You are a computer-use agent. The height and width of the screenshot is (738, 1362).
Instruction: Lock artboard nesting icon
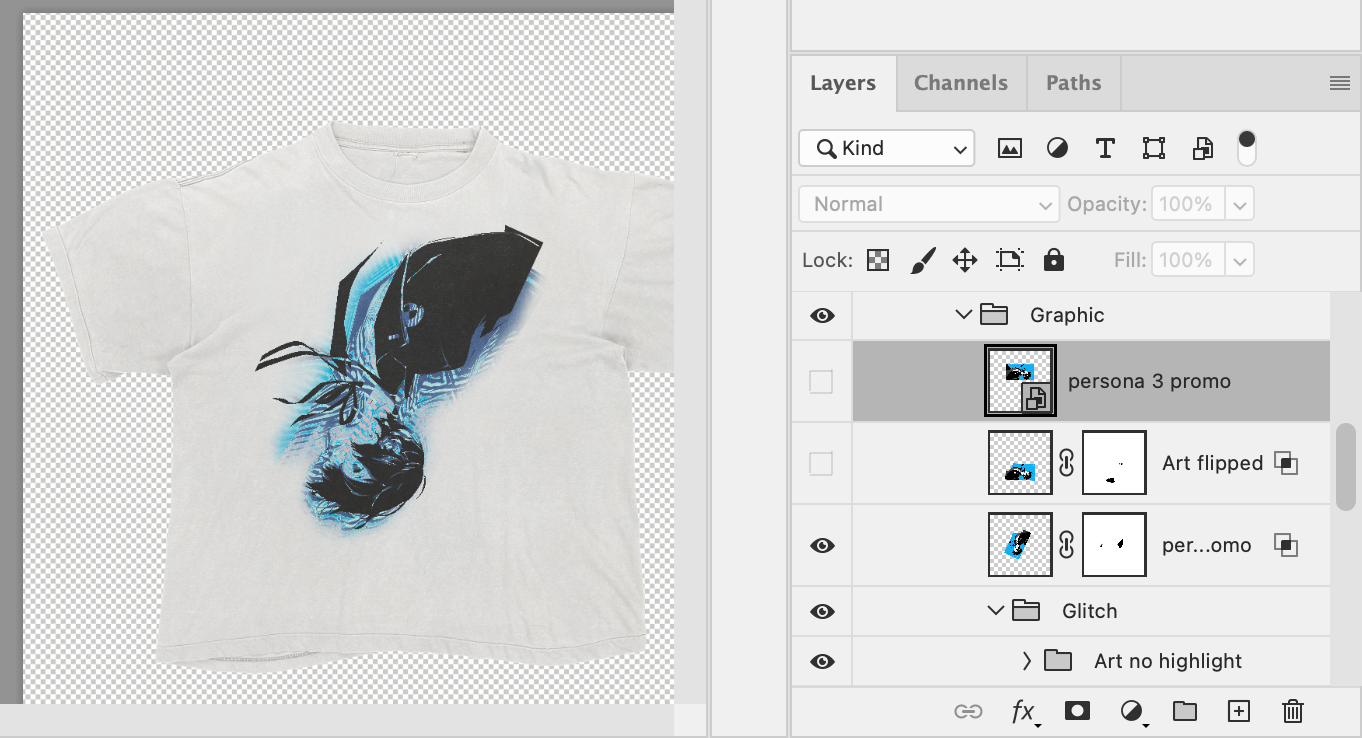pyautogui.click(x=1010, y=261)
